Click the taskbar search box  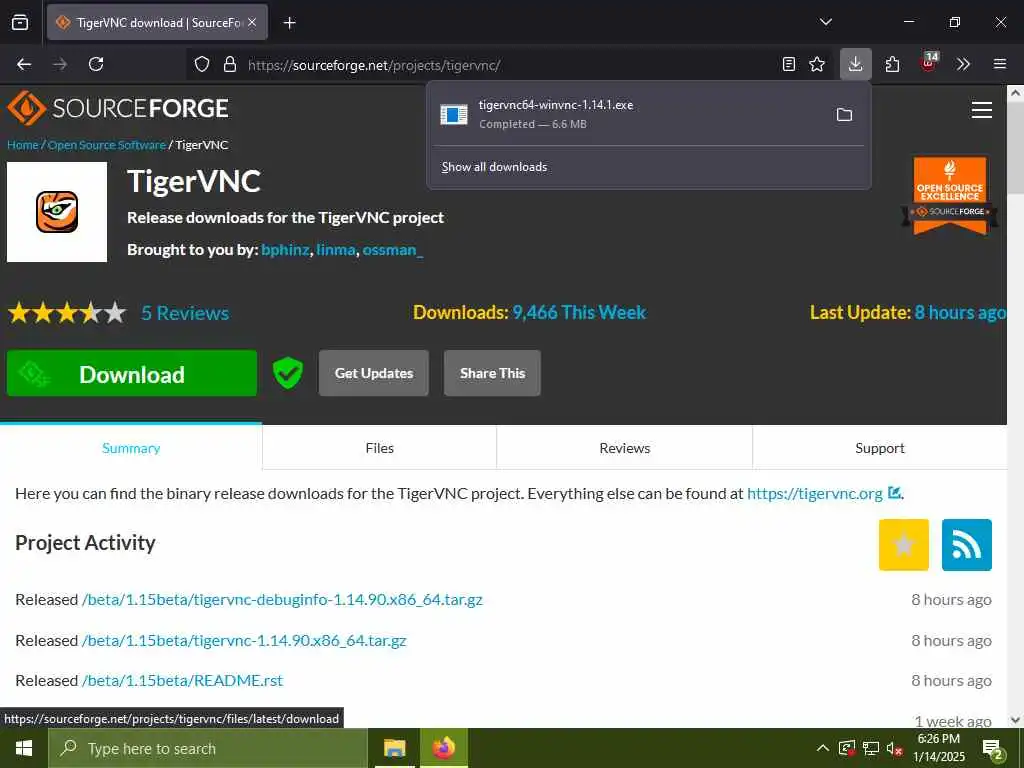[x=208, y=748]
